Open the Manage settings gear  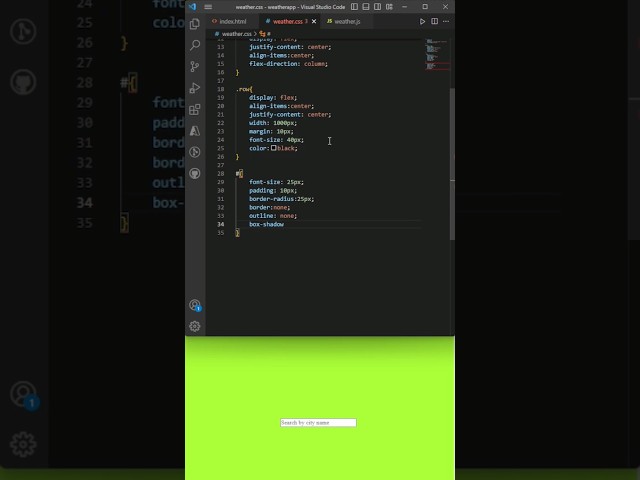pos(195,326)
